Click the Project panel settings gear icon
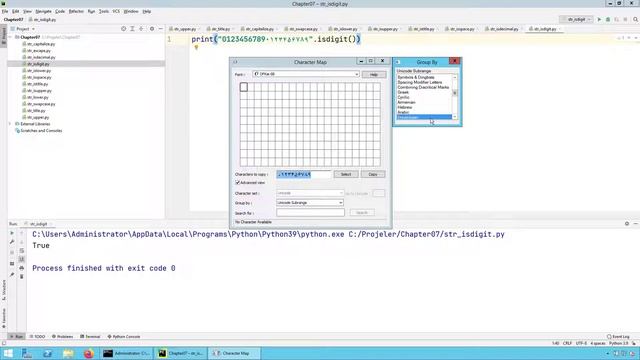640x360 pixels. point(152,29)
